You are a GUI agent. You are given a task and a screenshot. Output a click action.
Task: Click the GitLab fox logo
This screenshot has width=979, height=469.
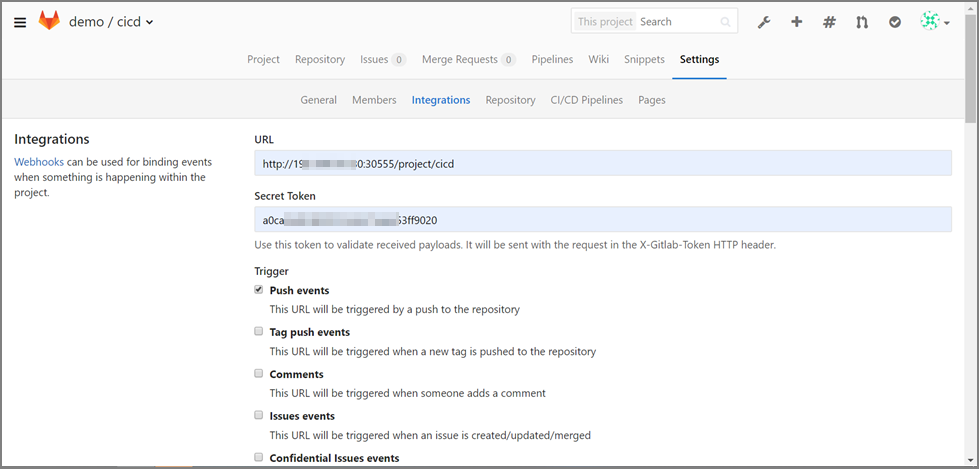coord(49,21)
